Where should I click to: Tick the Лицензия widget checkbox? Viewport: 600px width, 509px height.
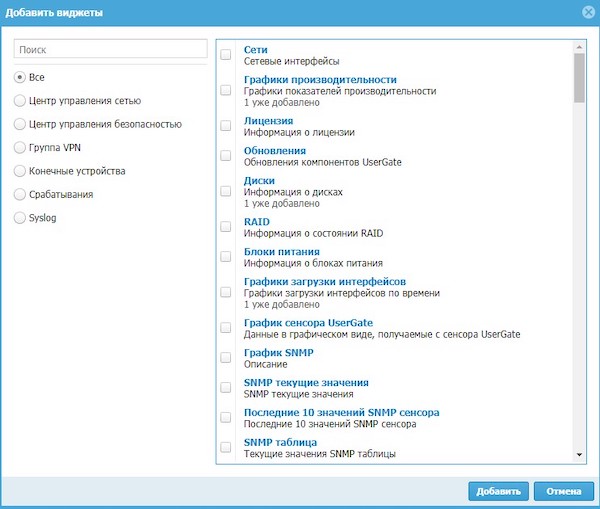[226, 126]
